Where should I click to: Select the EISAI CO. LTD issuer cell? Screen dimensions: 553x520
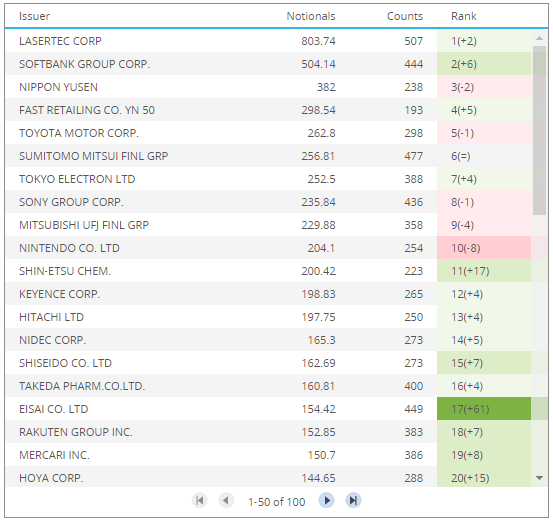click(x=54, y=409)
